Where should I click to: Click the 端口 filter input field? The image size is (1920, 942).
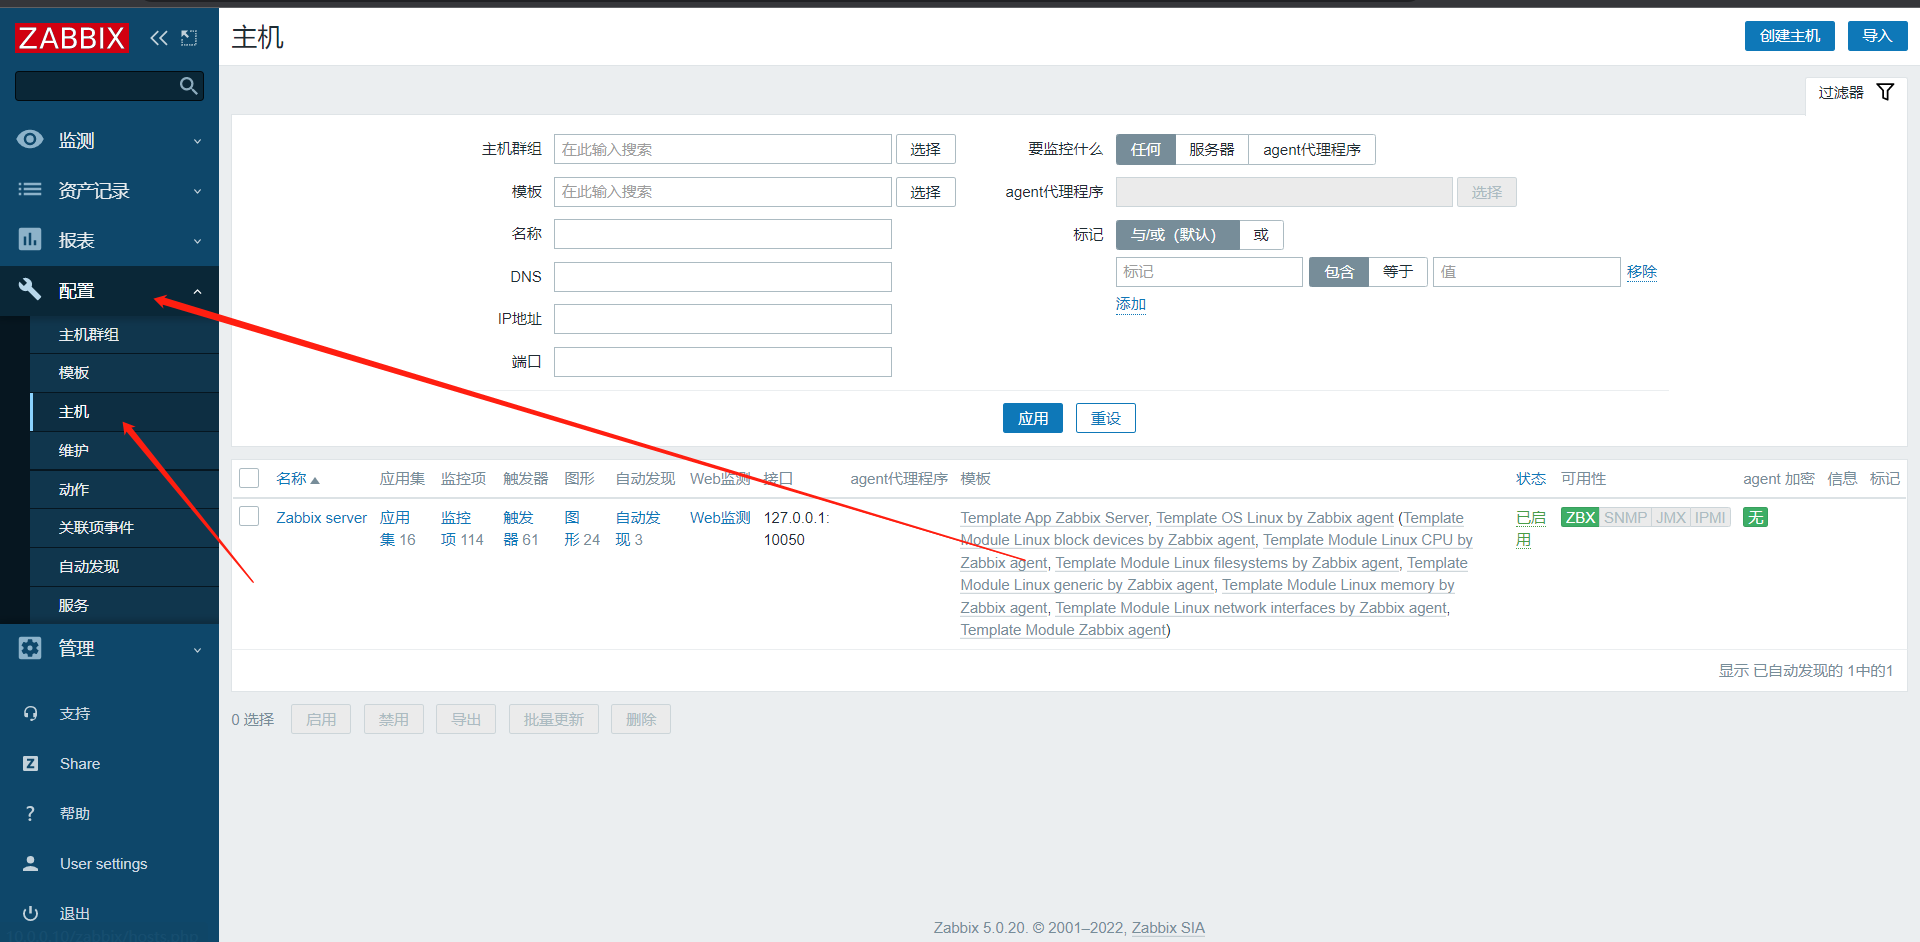[x=723, y=362]
